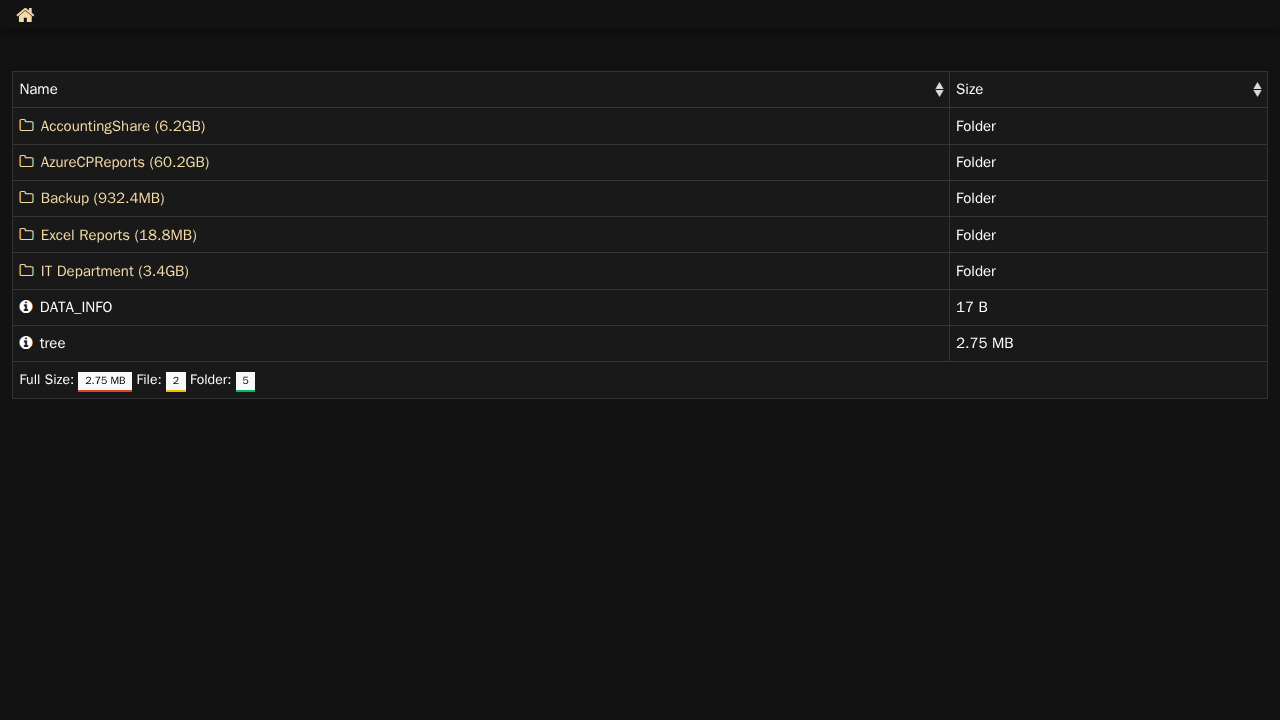Screen dimensions: 1280x720
Task: Click the Backup folder icon
Action: click(27, 198)
